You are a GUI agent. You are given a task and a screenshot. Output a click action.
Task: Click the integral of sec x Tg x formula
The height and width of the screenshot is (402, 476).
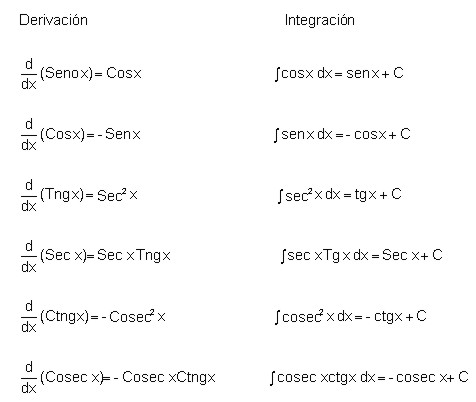point(362,256)
